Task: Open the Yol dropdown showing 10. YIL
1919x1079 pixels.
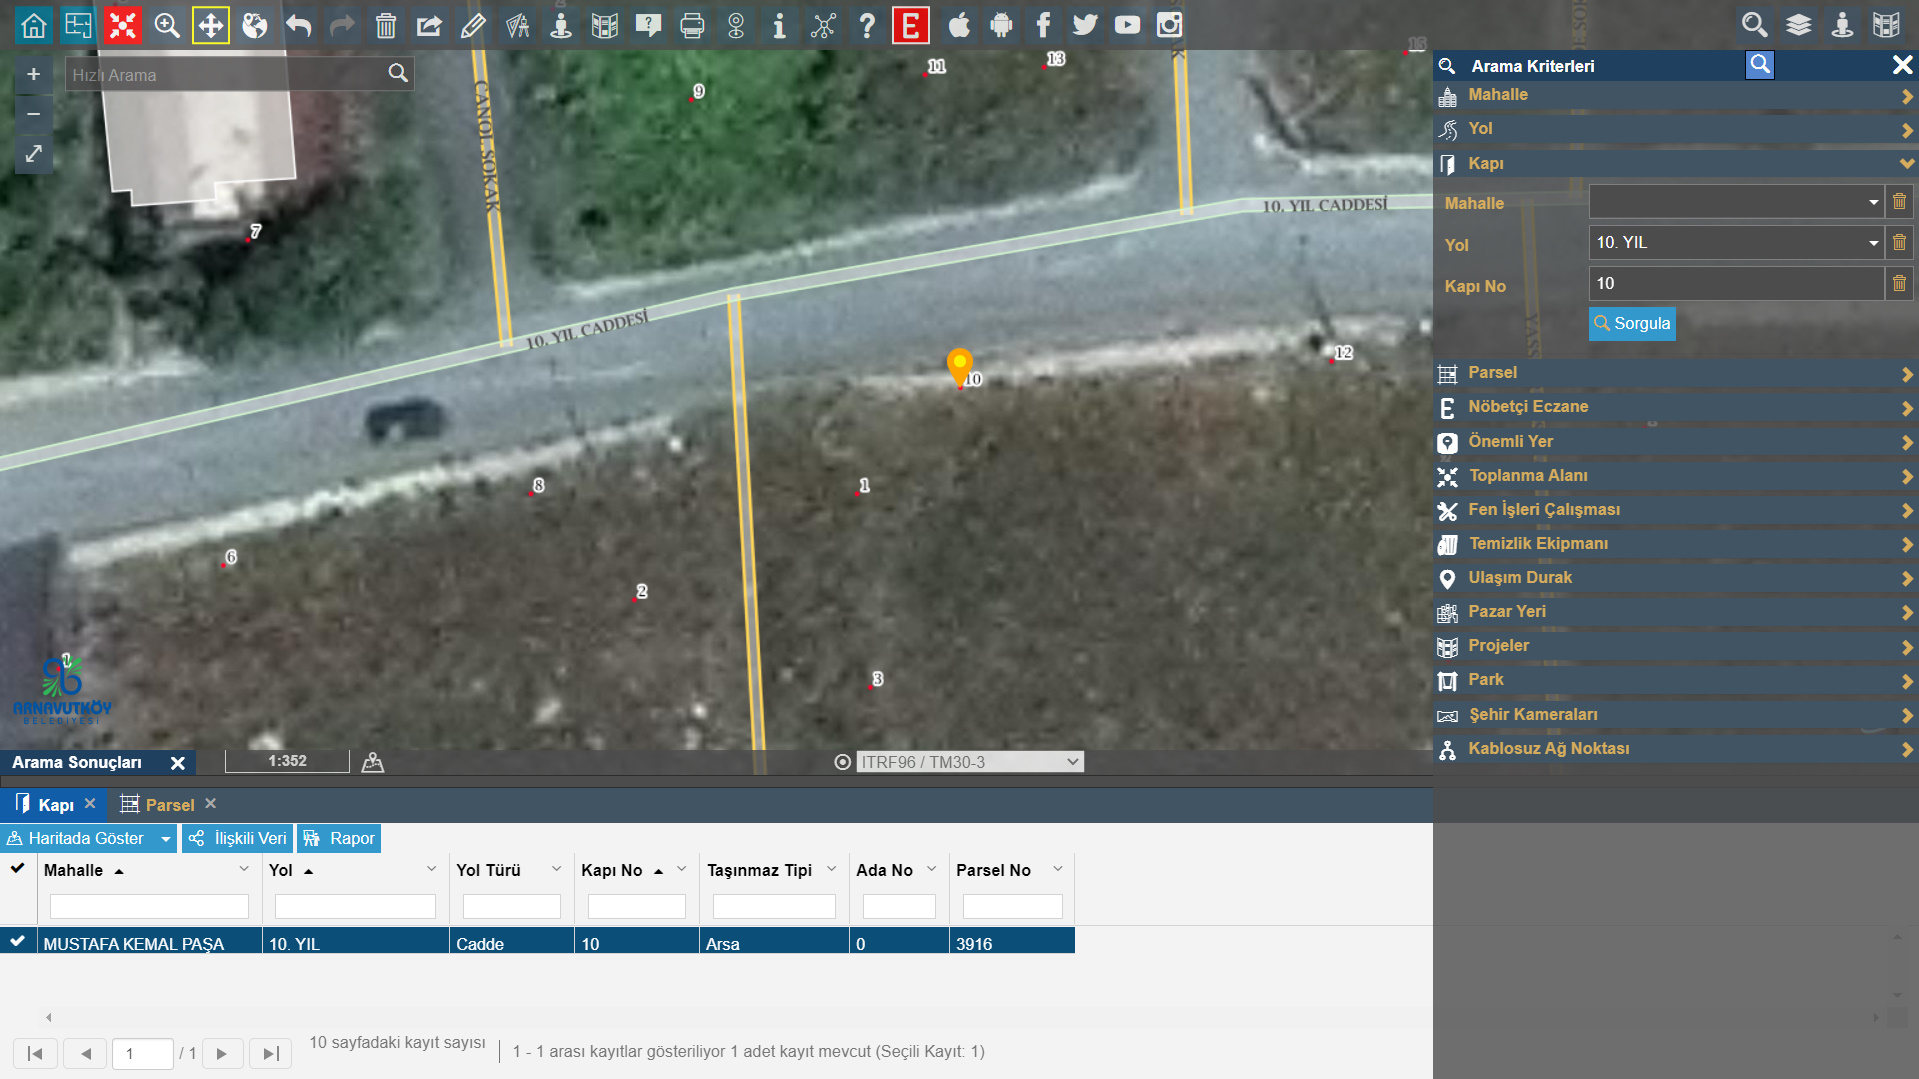Action: click(x=1735, y=243)
